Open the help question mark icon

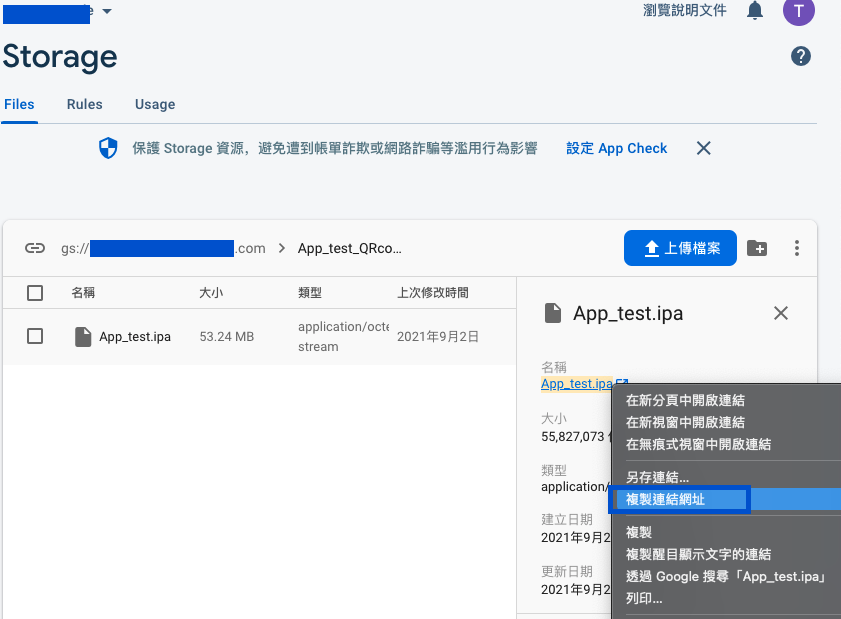[x=801, y=56]
